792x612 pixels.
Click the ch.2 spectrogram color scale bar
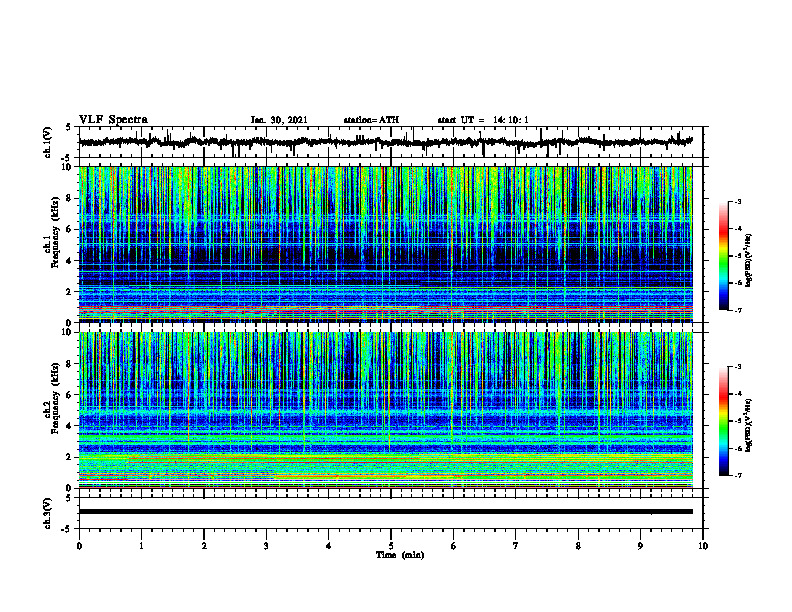tap(724, 421)
